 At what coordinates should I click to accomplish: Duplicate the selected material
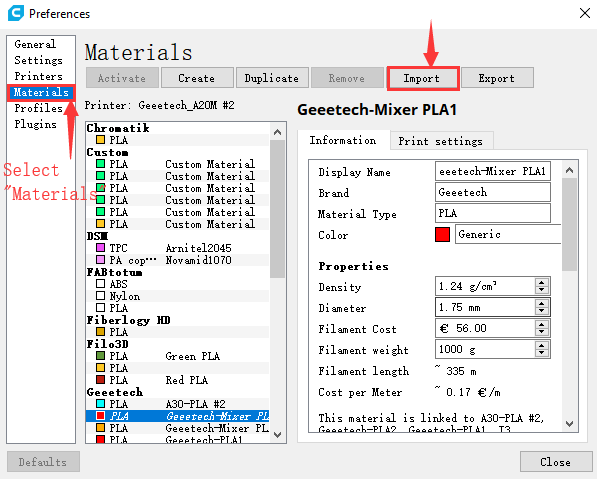coord(272,78)
